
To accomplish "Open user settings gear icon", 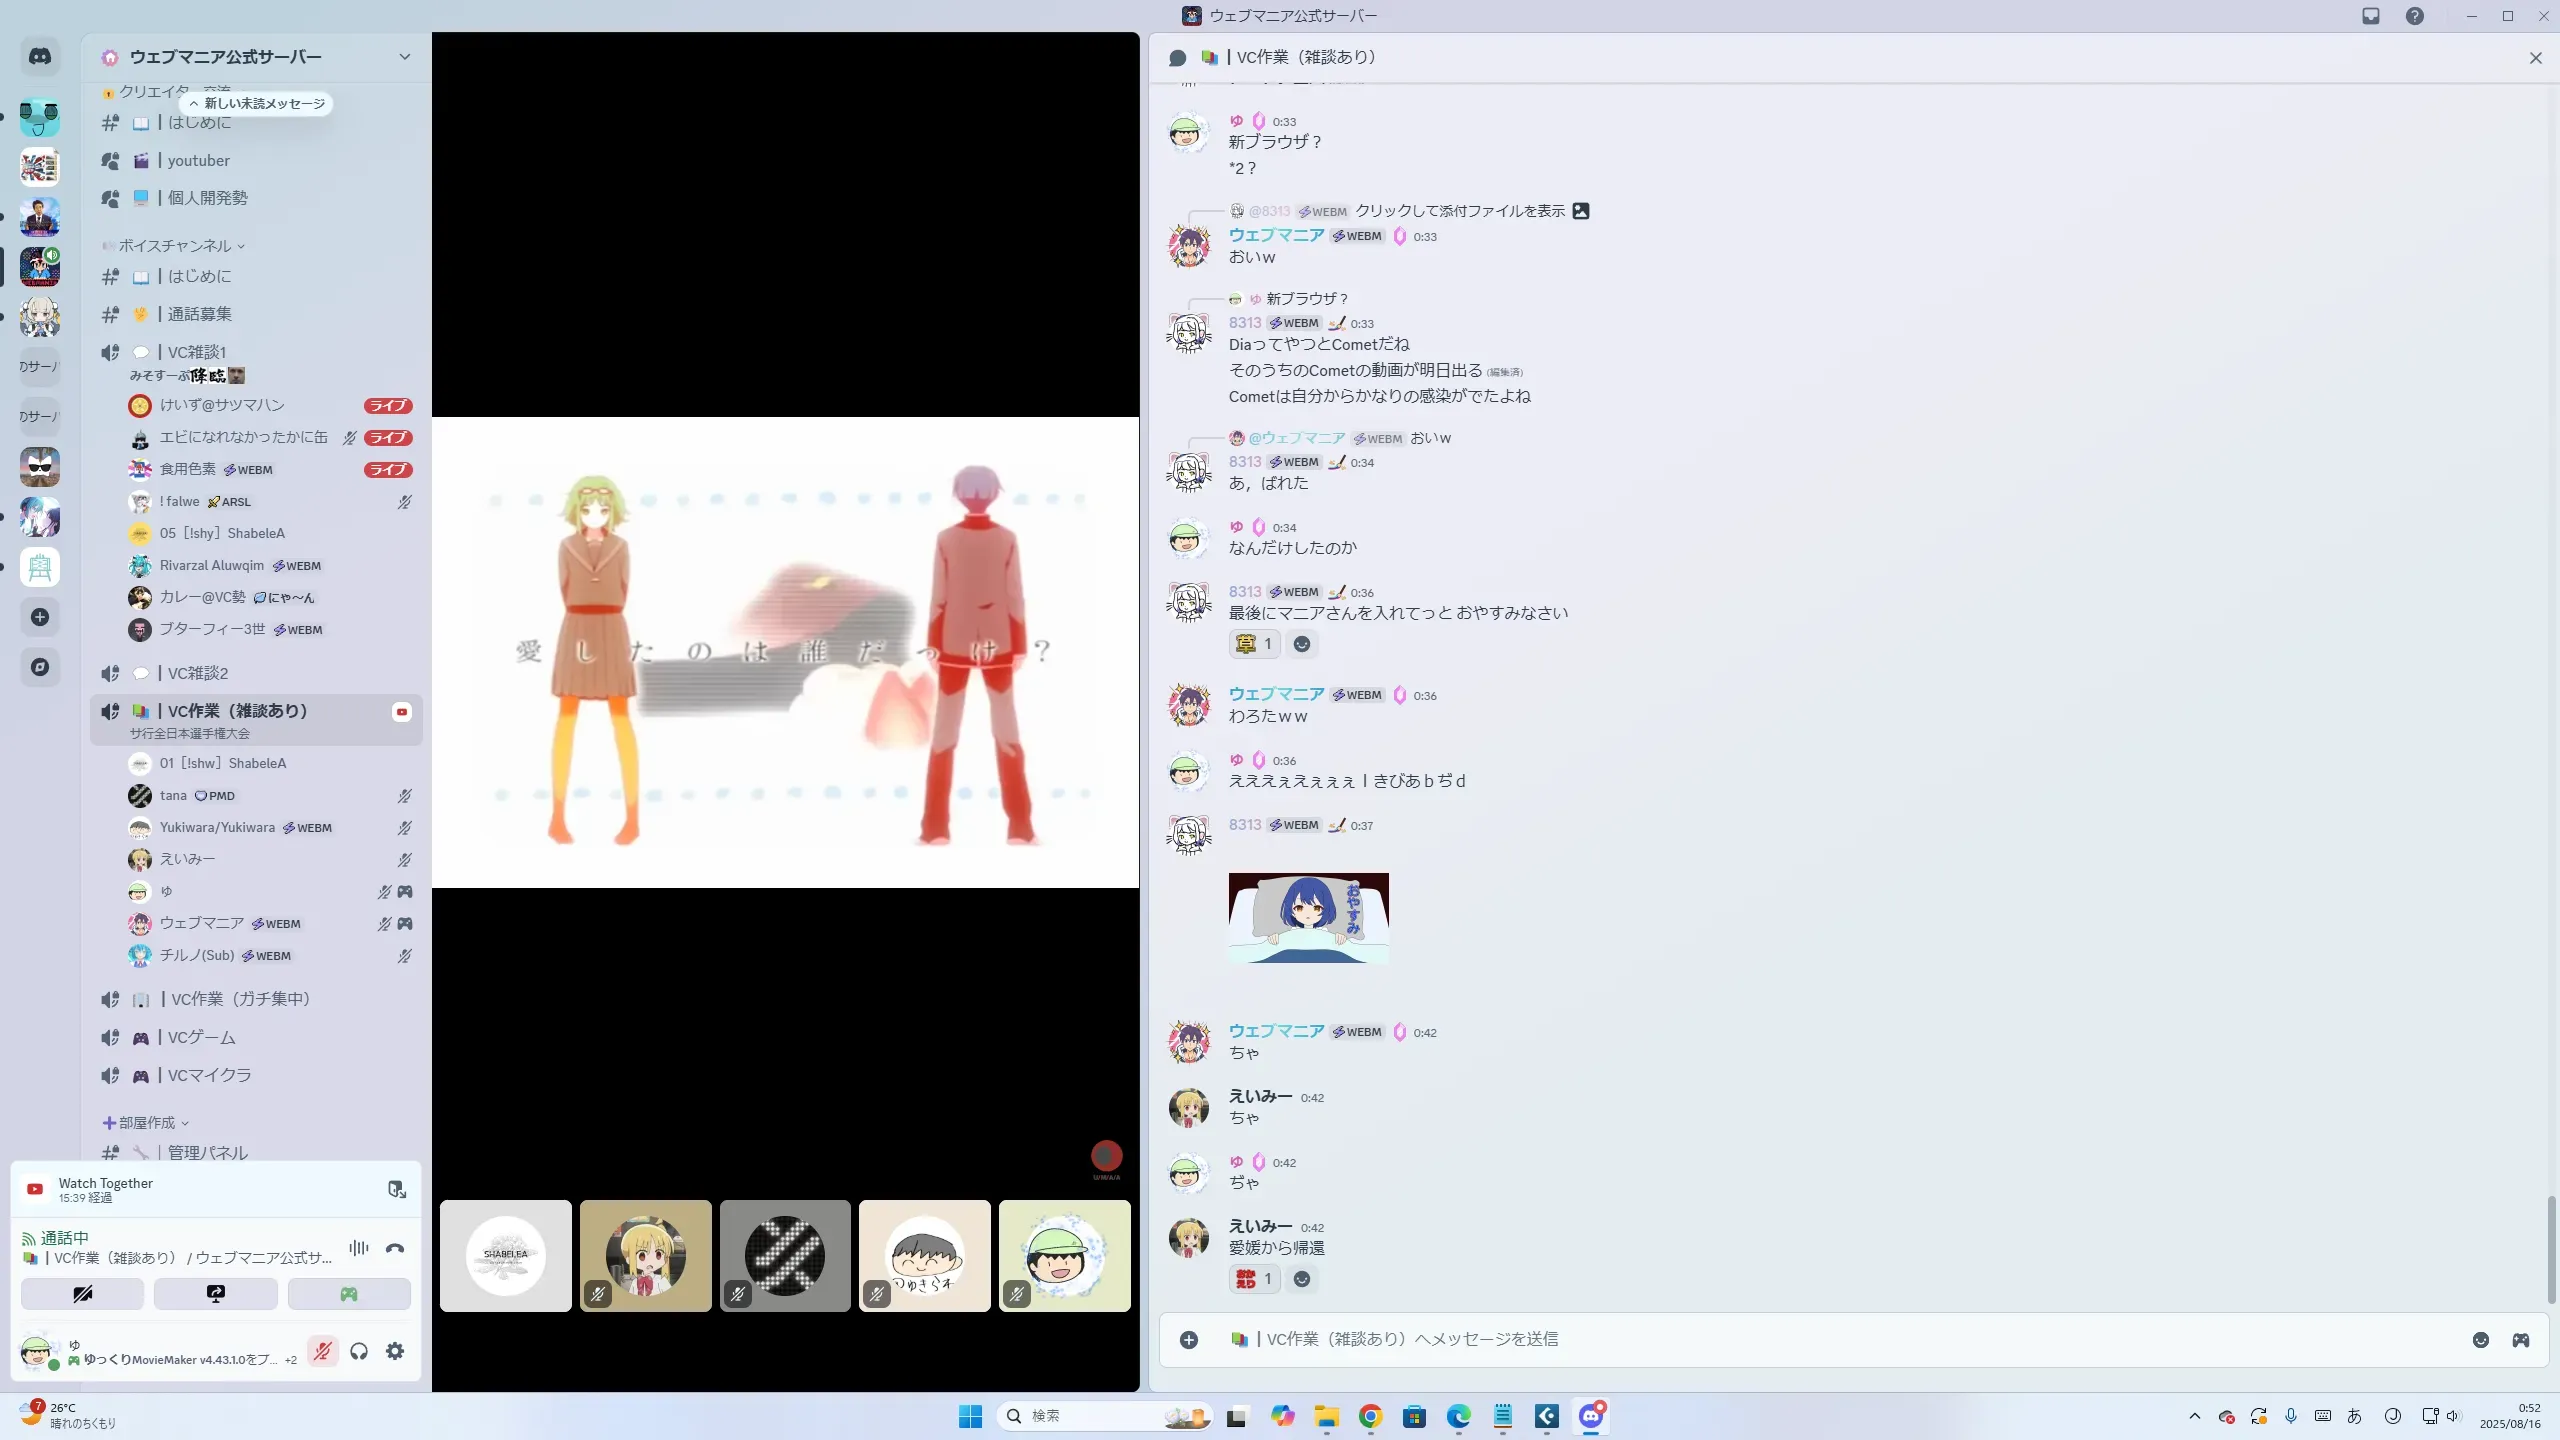I will [x=395, y=1351].
